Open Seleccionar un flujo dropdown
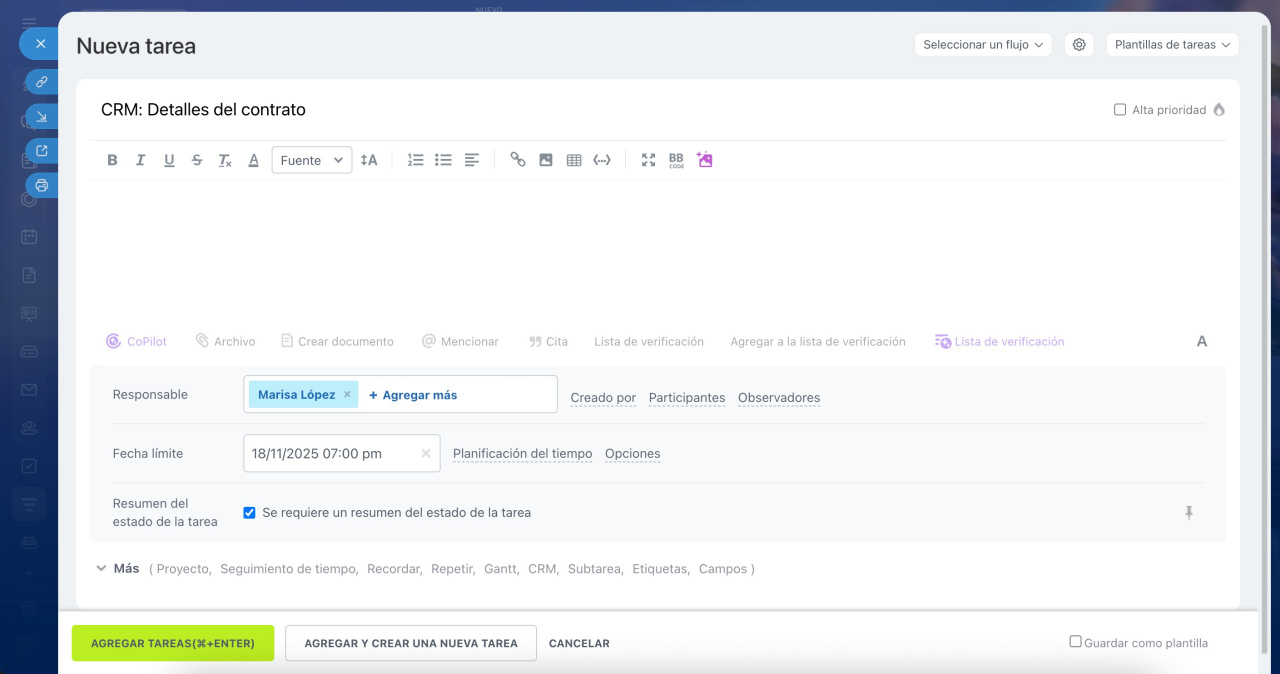The width and height of the screenshot is (1280, 674). point(982,45)
